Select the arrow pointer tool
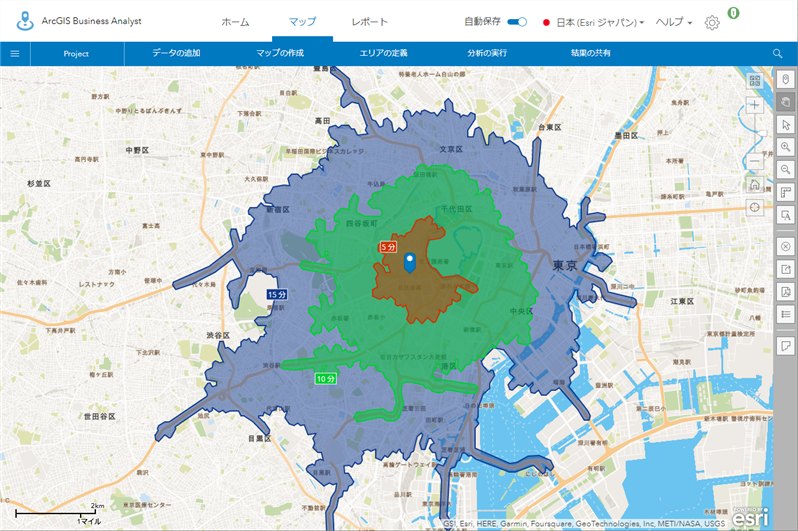 tap(786, 125)
